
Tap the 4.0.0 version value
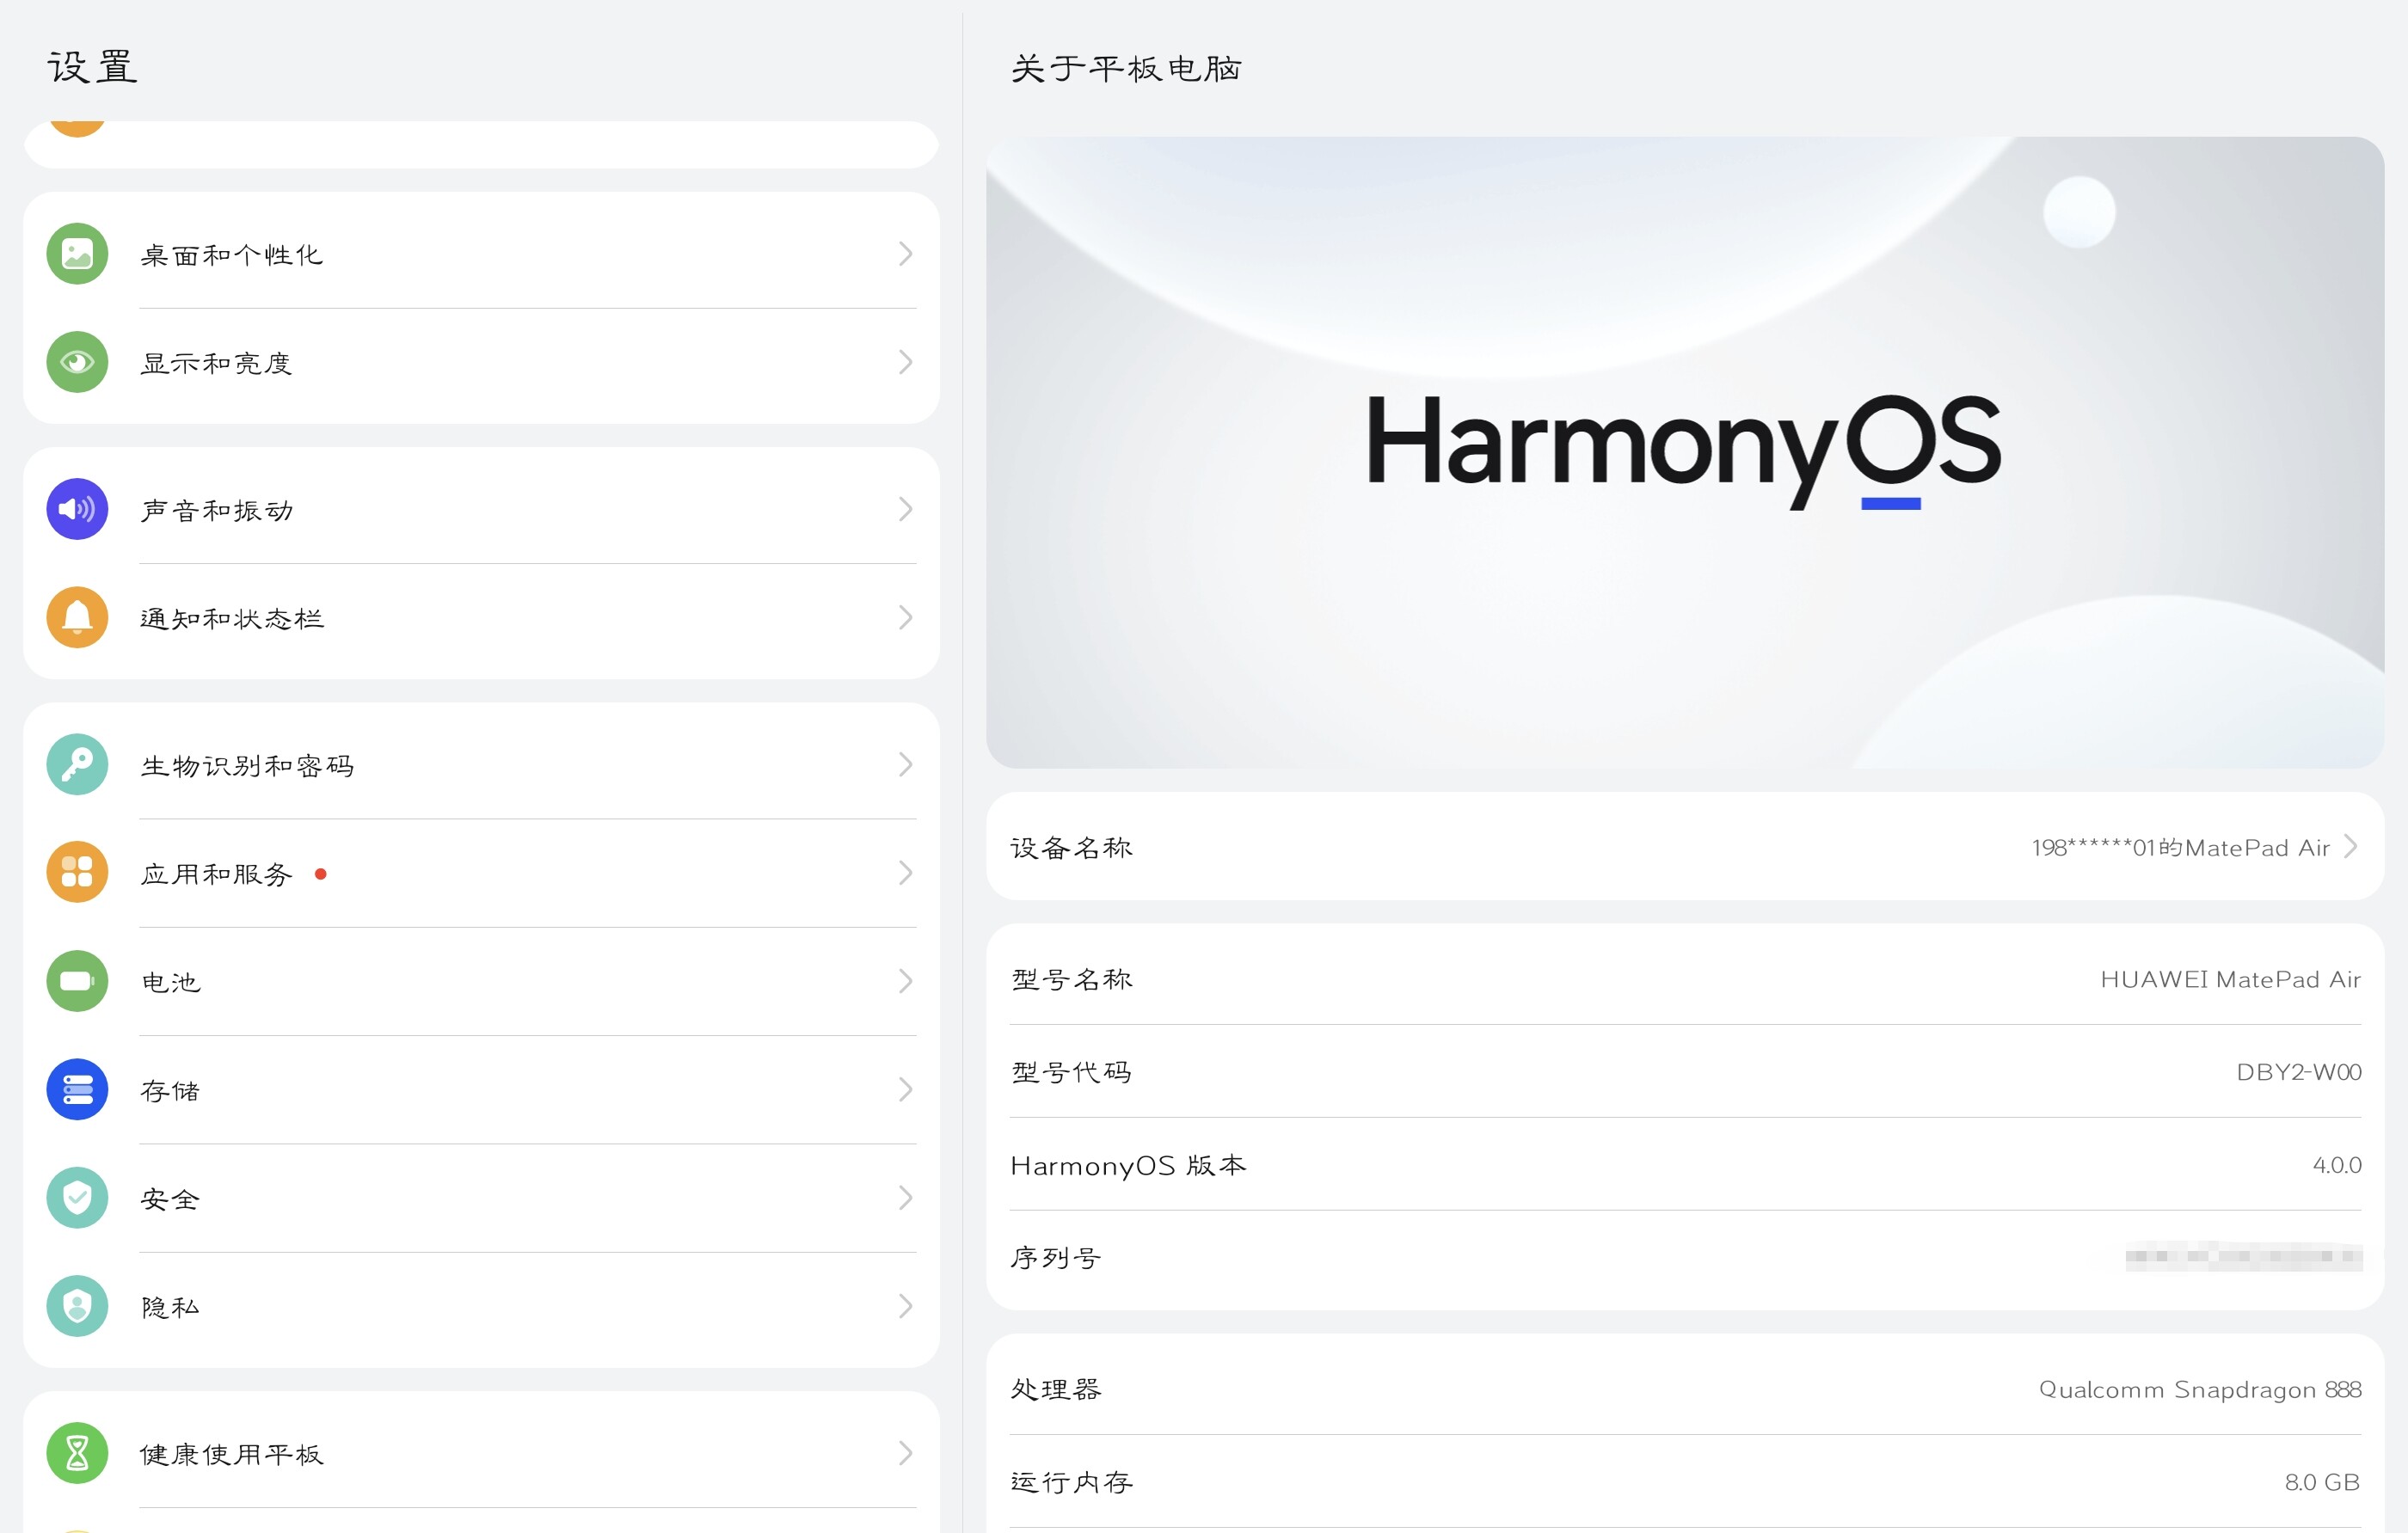2337,1165
